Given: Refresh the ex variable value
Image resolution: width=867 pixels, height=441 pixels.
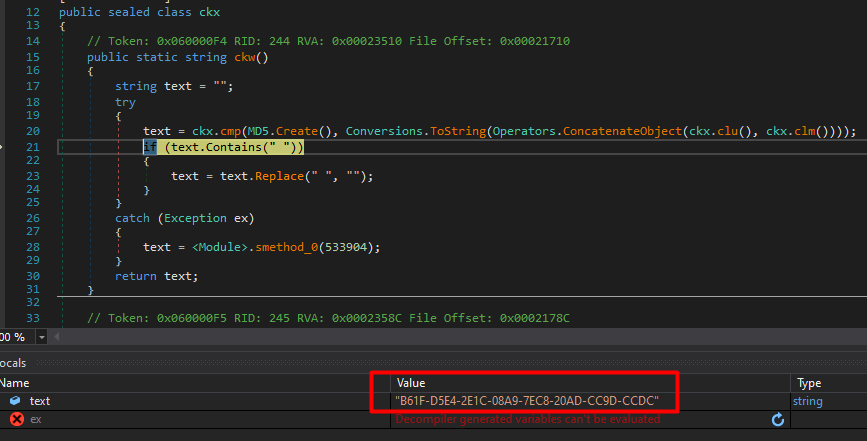Looking at the screenshot, I should point(777,419).
